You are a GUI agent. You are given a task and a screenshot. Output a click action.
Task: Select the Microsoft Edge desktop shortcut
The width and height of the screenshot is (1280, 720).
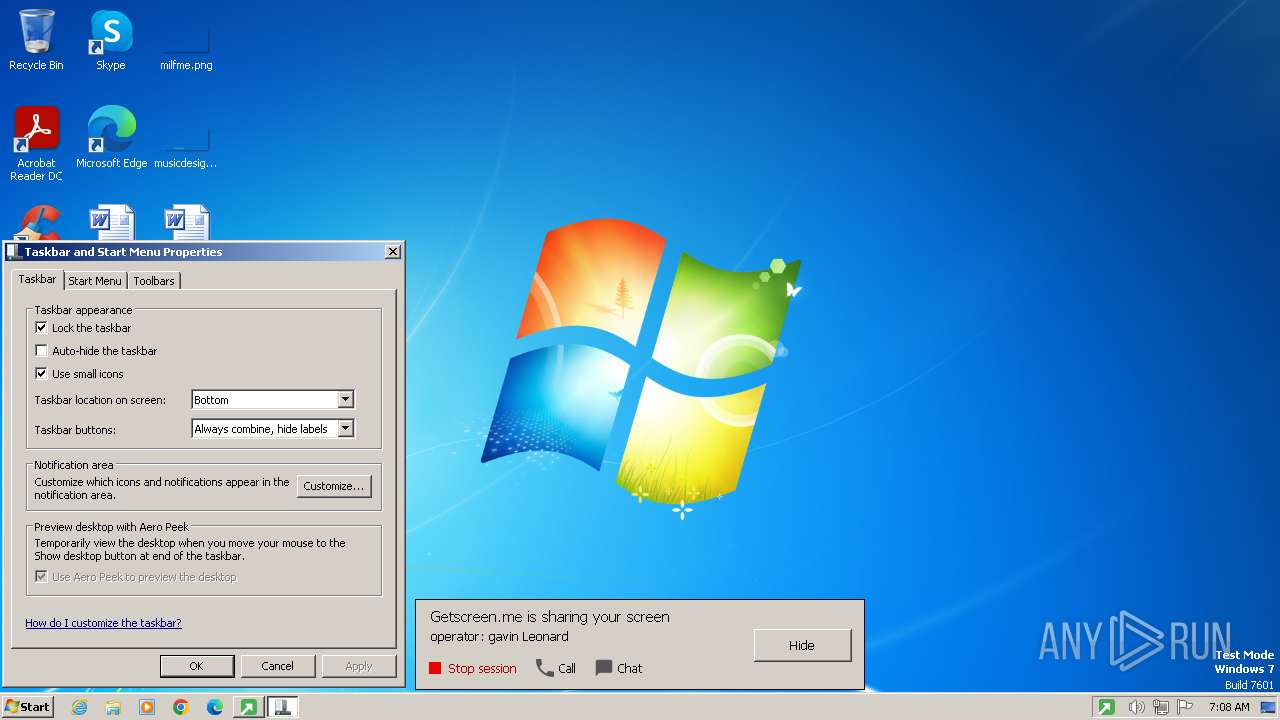[x=111, y=138]
